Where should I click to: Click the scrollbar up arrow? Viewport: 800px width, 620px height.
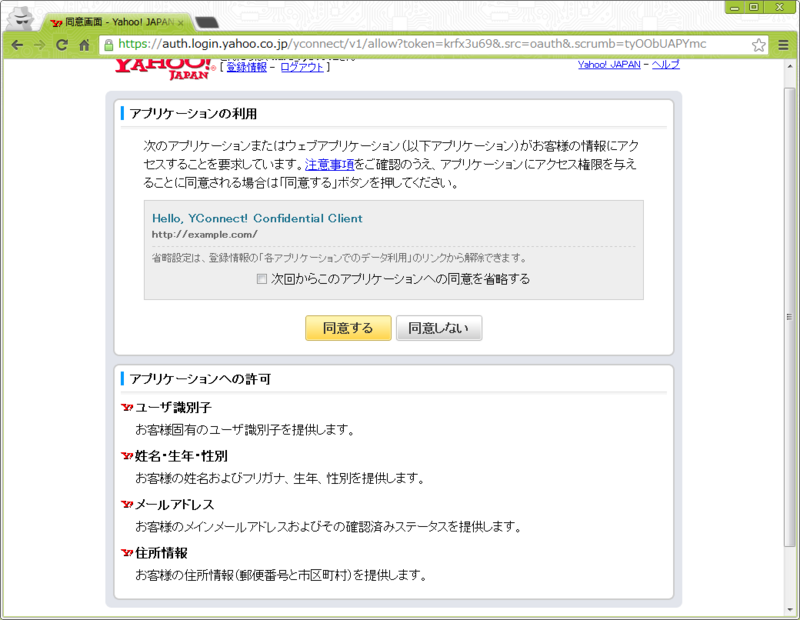point(789,66)
